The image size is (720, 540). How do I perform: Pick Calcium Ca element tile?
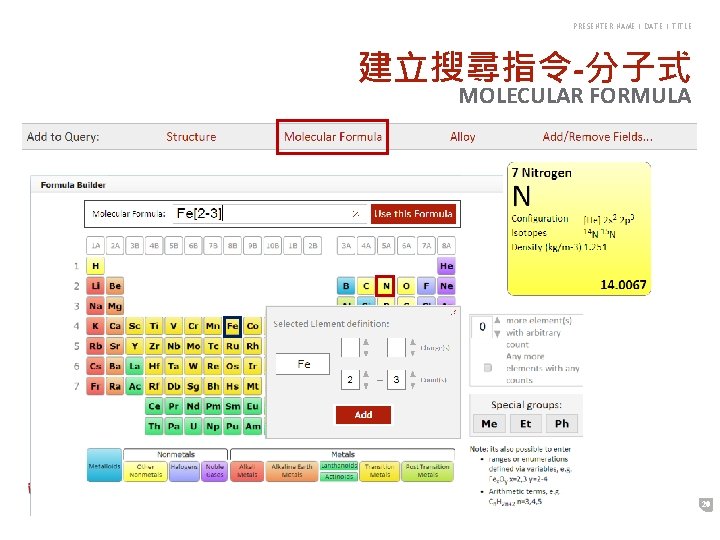coord(115,326)
